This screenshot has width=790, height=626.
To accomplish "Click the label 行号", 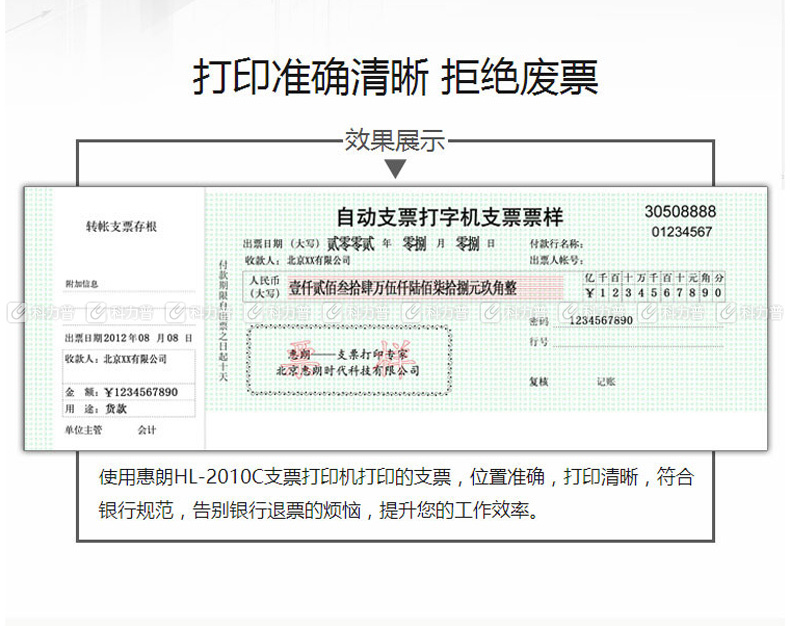I will point(539,342).
